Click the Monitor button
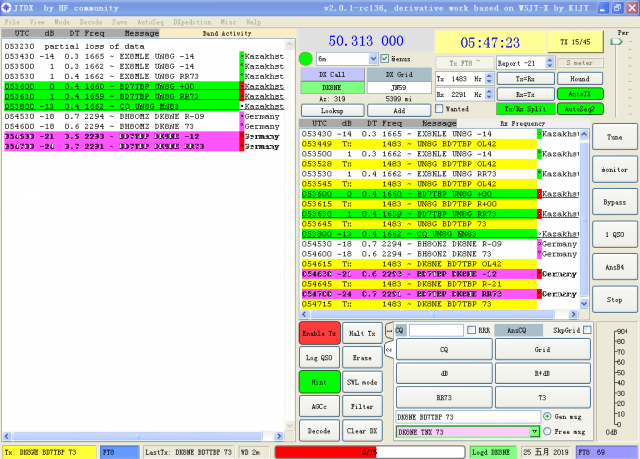Image resolution: width=640 pixels, height=459 pixels. (x=614, y=169)
